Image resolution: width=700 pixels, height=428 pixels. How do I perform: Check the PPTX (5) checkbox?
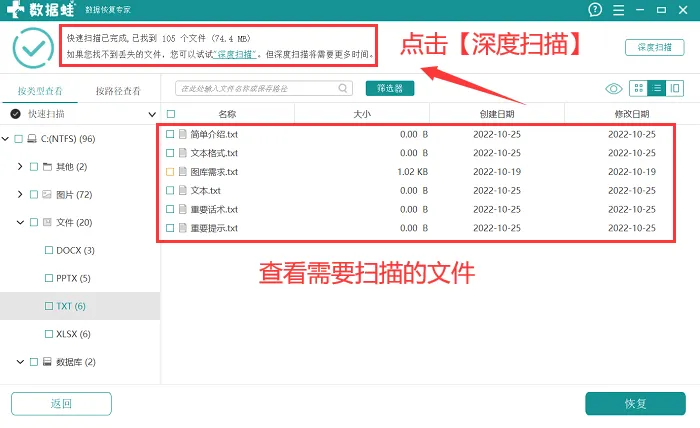49,278
